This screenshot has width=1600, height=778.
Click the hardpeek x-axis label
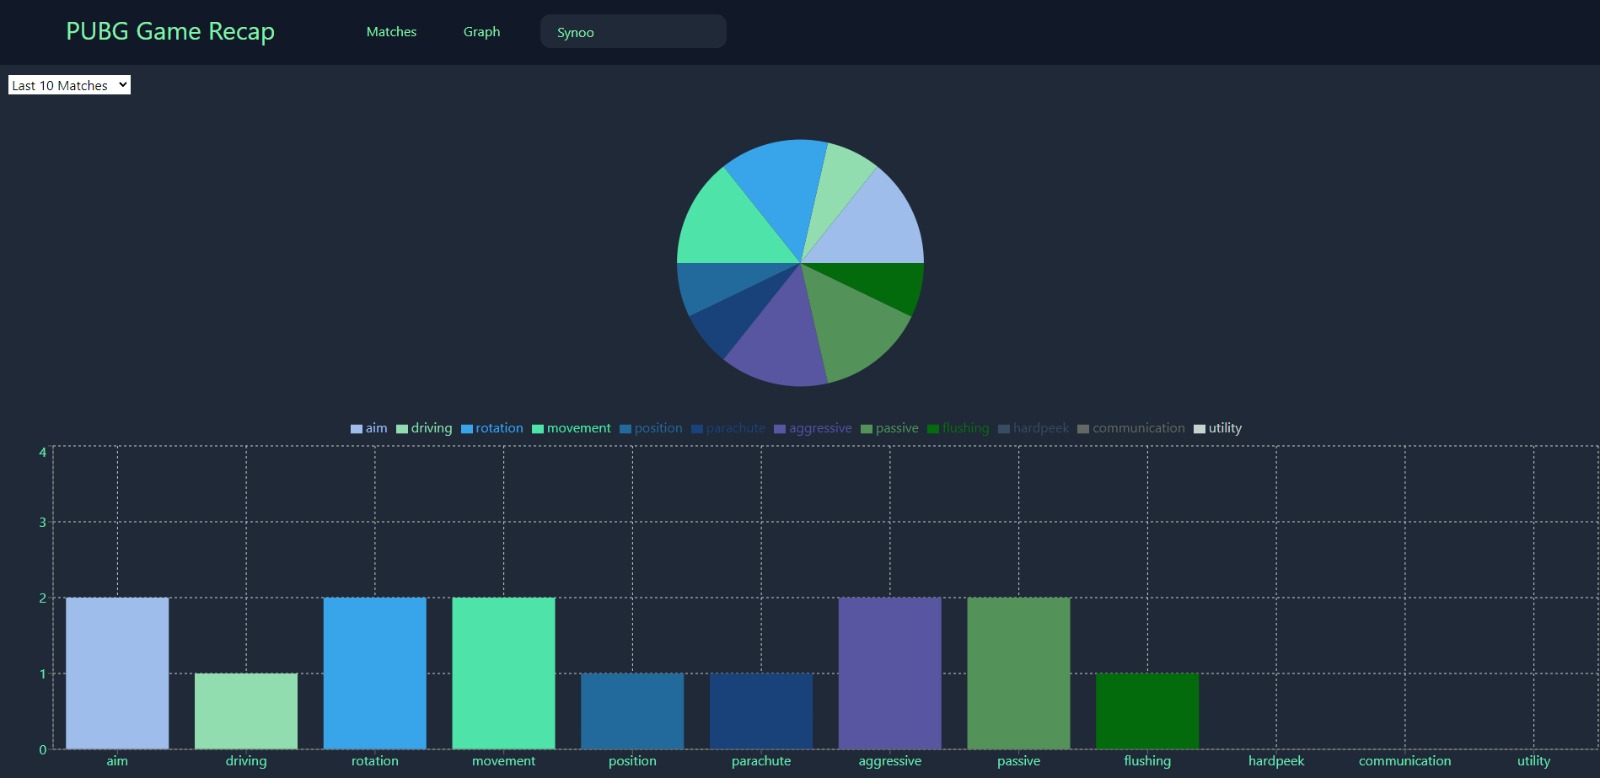(1276, 761)
